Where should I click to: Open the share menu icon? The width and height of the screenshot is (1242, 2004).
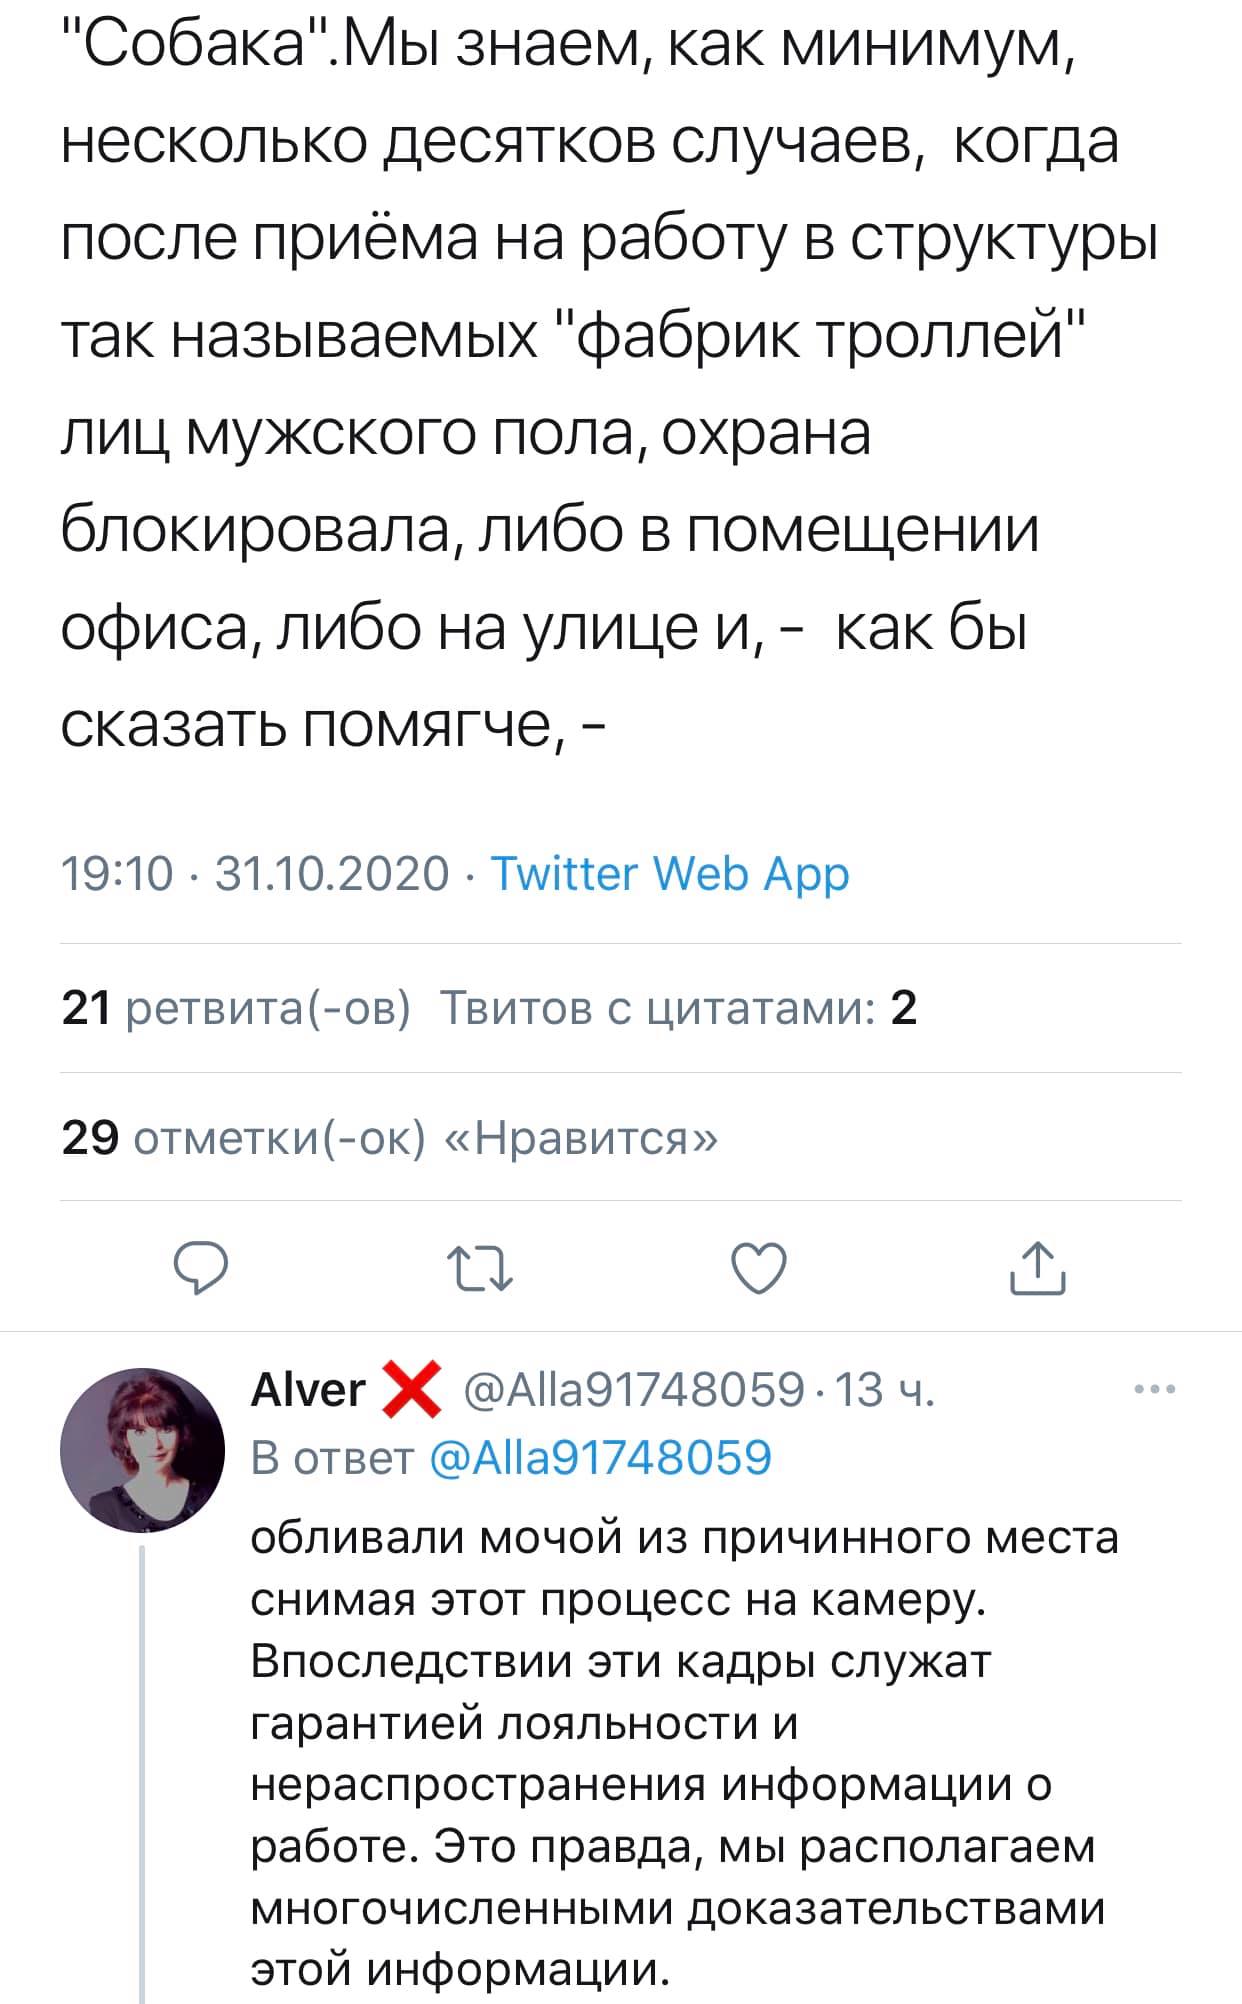(x=1037, y=1269)
